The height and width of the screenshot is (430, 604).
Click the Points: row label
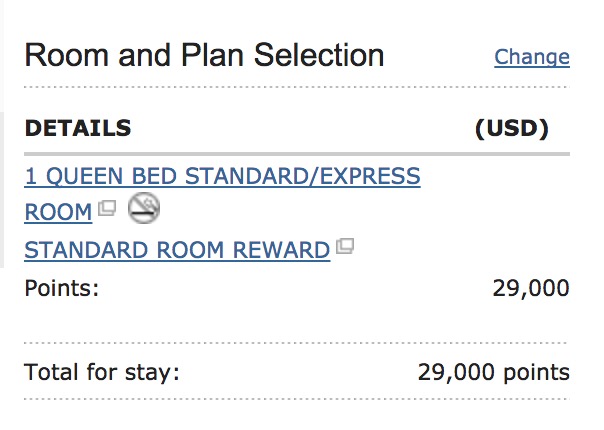coord(62,289)
